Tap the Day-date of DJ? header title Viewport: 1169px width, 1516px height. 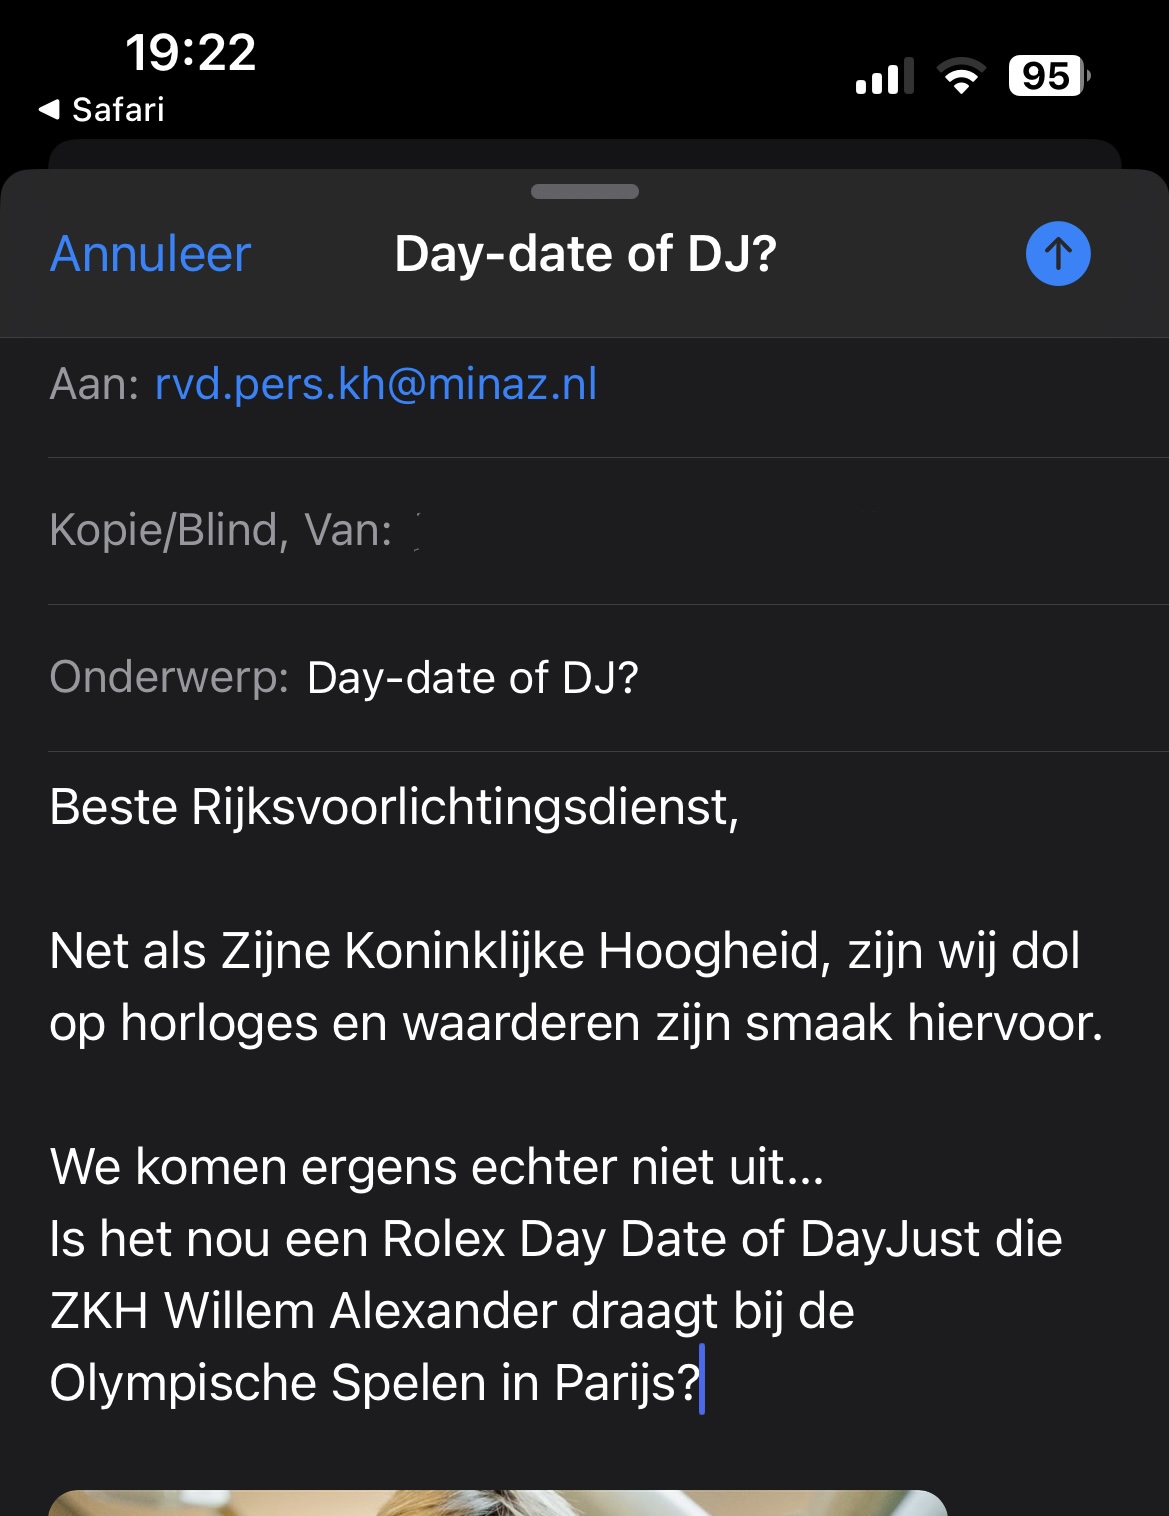coord(585,254)
